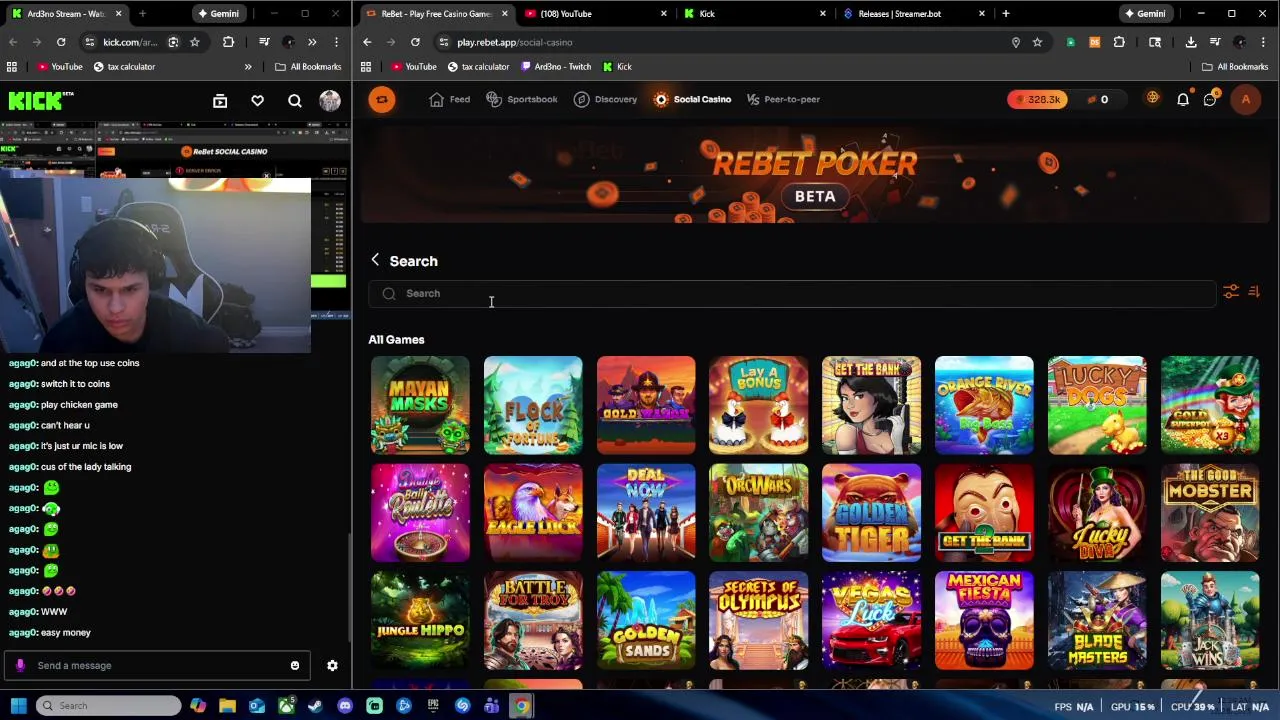Launch The Good Mobster game
The height and width of the screenshot is (720, 1280).
coord(1210,513)
